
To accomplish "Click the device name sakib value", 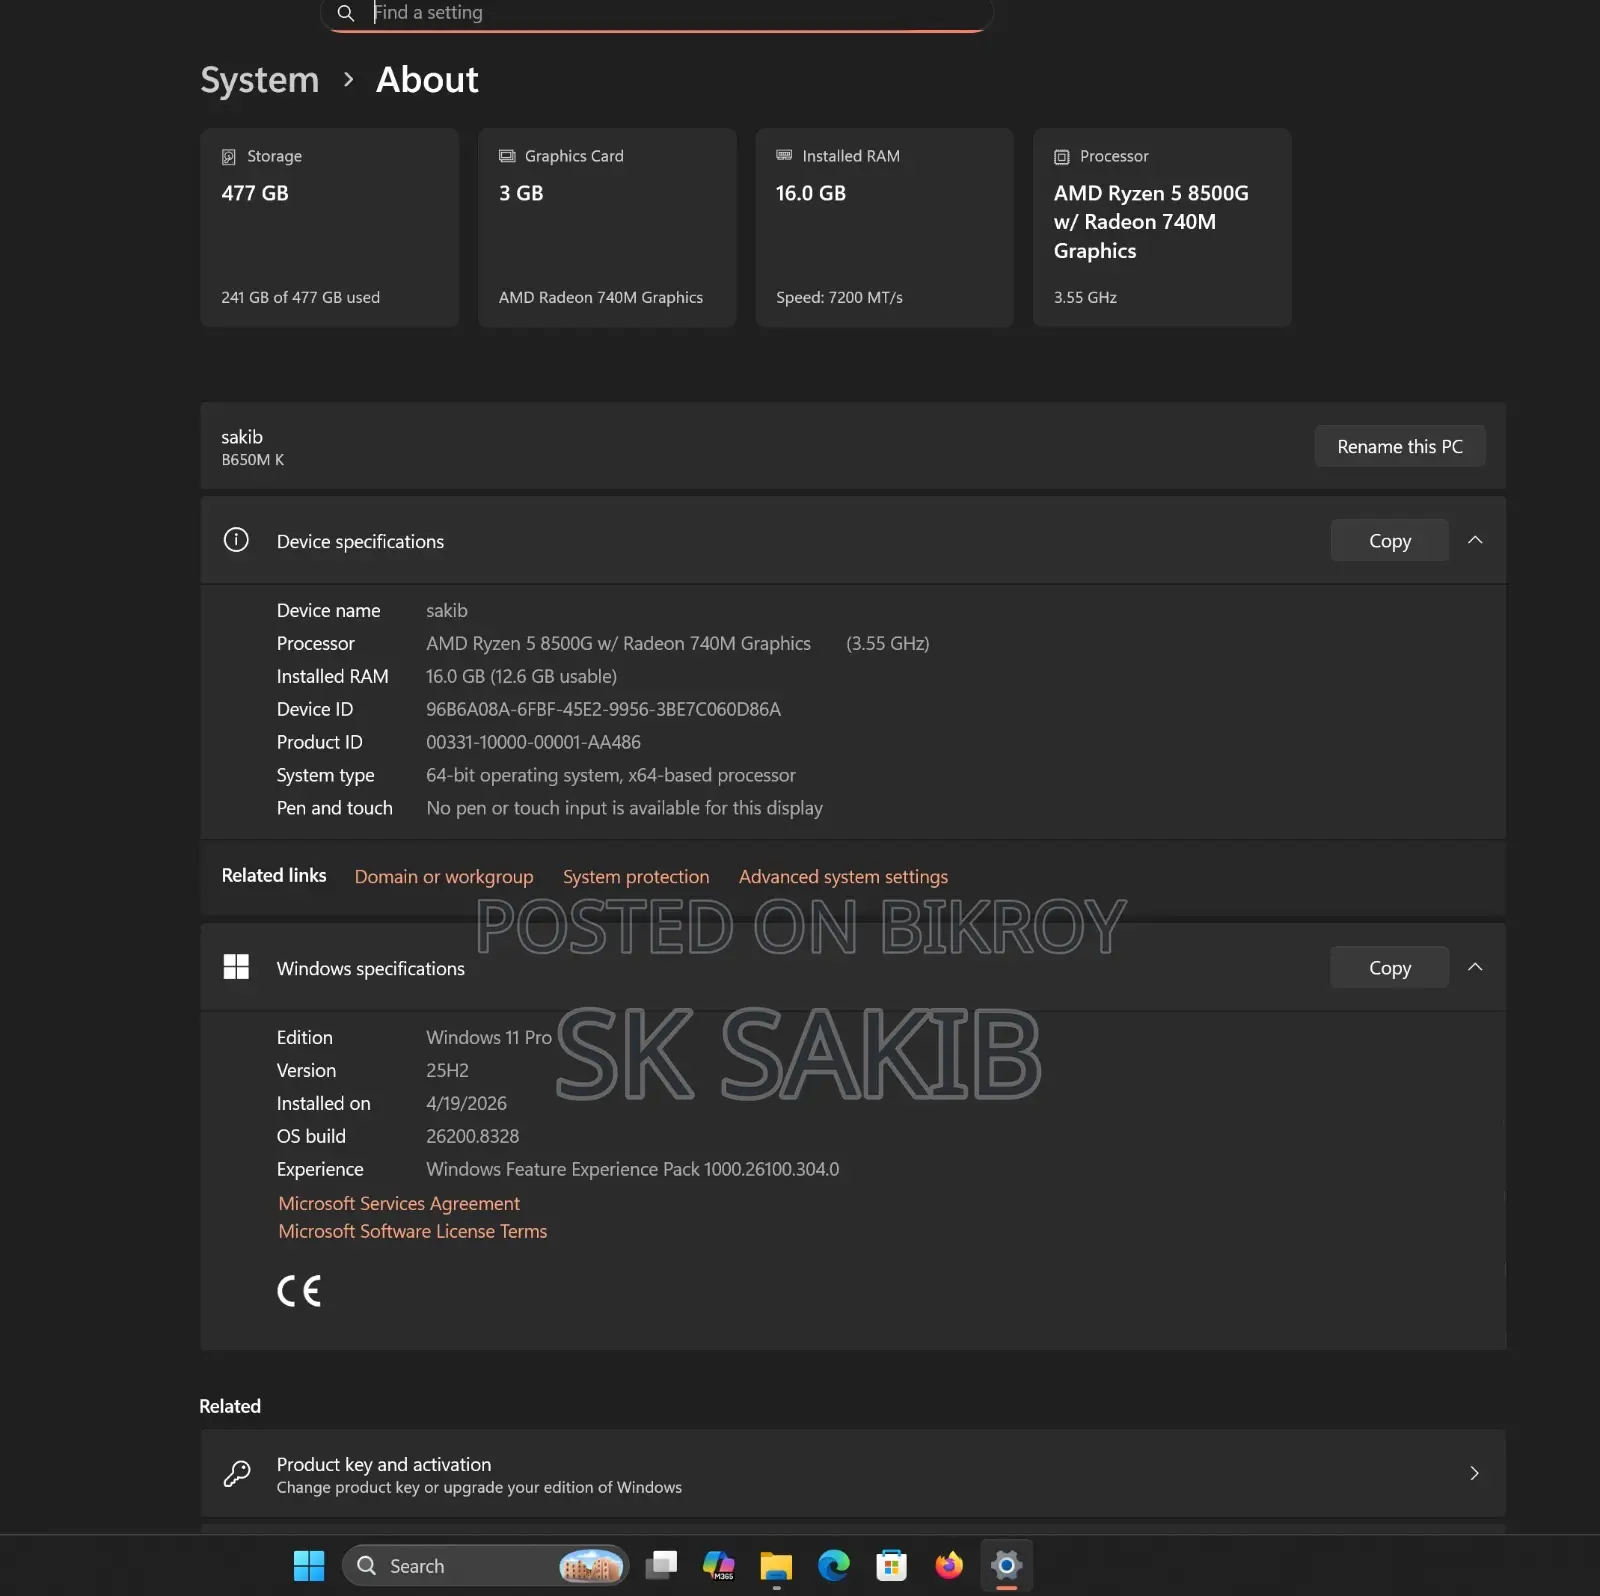I will pyautogui.click(x=447, y=610).
